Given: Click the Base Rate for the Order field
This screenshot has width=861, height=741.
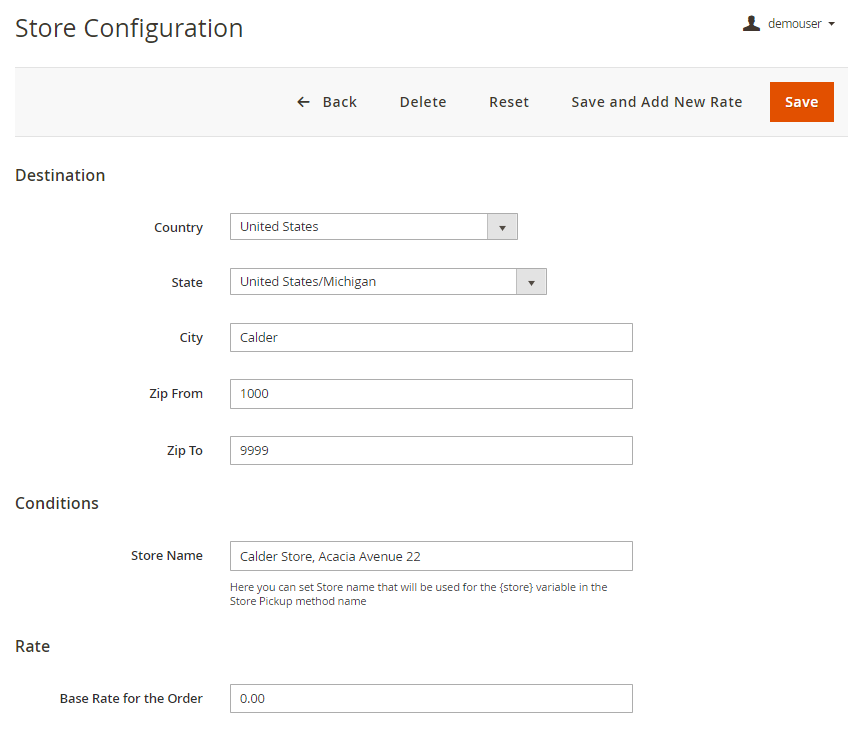Looking at the screenshot, I should click(431, 699).
